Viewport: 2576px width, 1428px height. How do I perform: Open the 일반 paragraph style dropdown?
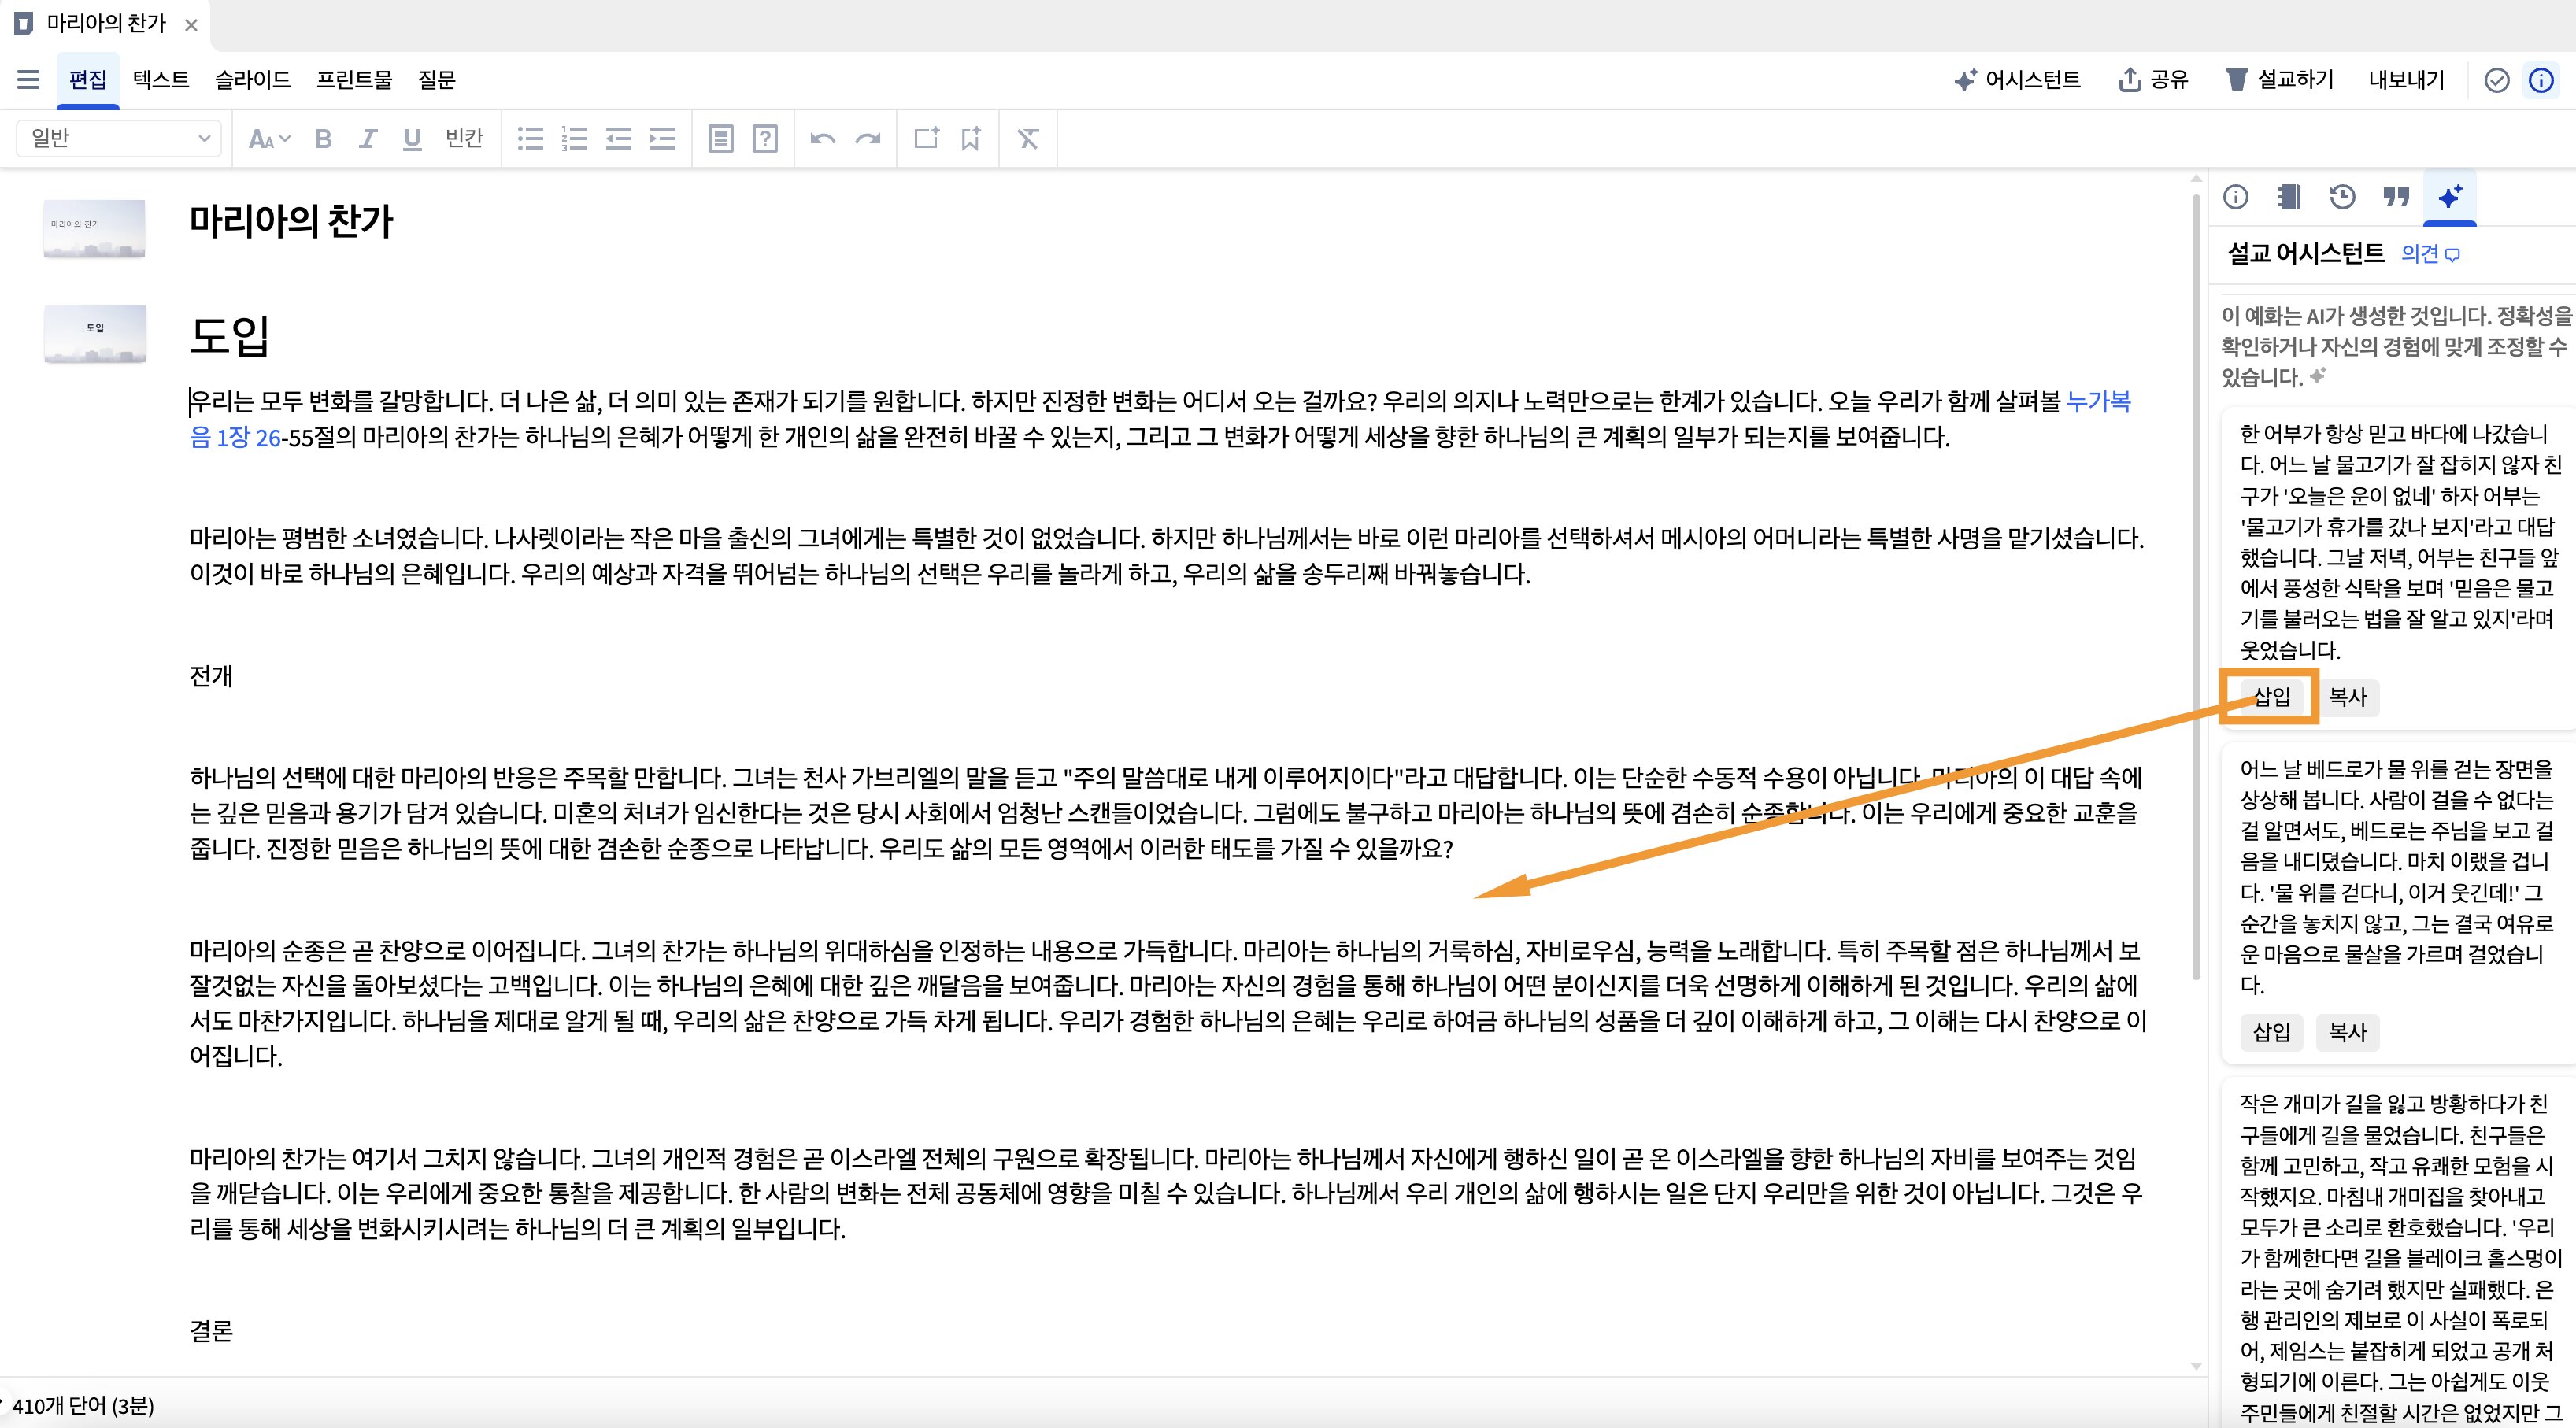point(118,138)
